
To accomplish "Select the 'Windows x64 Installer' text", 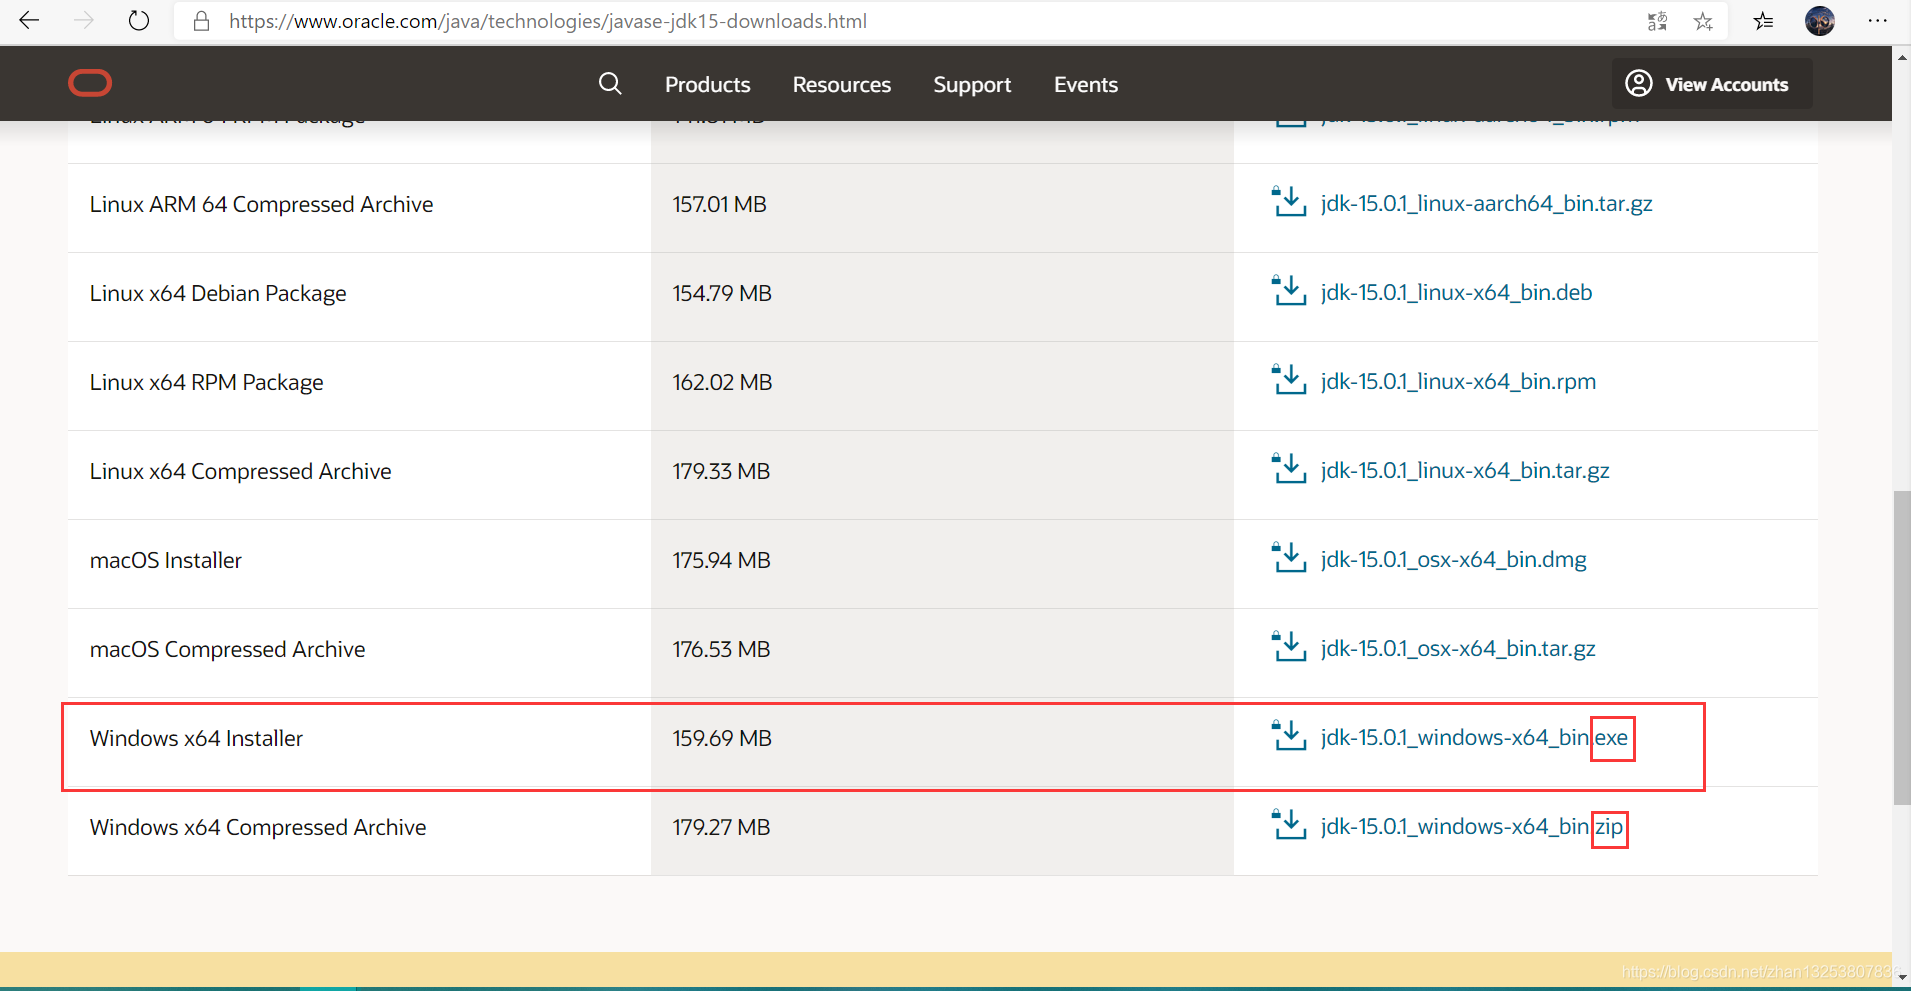I will pos(196,738).
